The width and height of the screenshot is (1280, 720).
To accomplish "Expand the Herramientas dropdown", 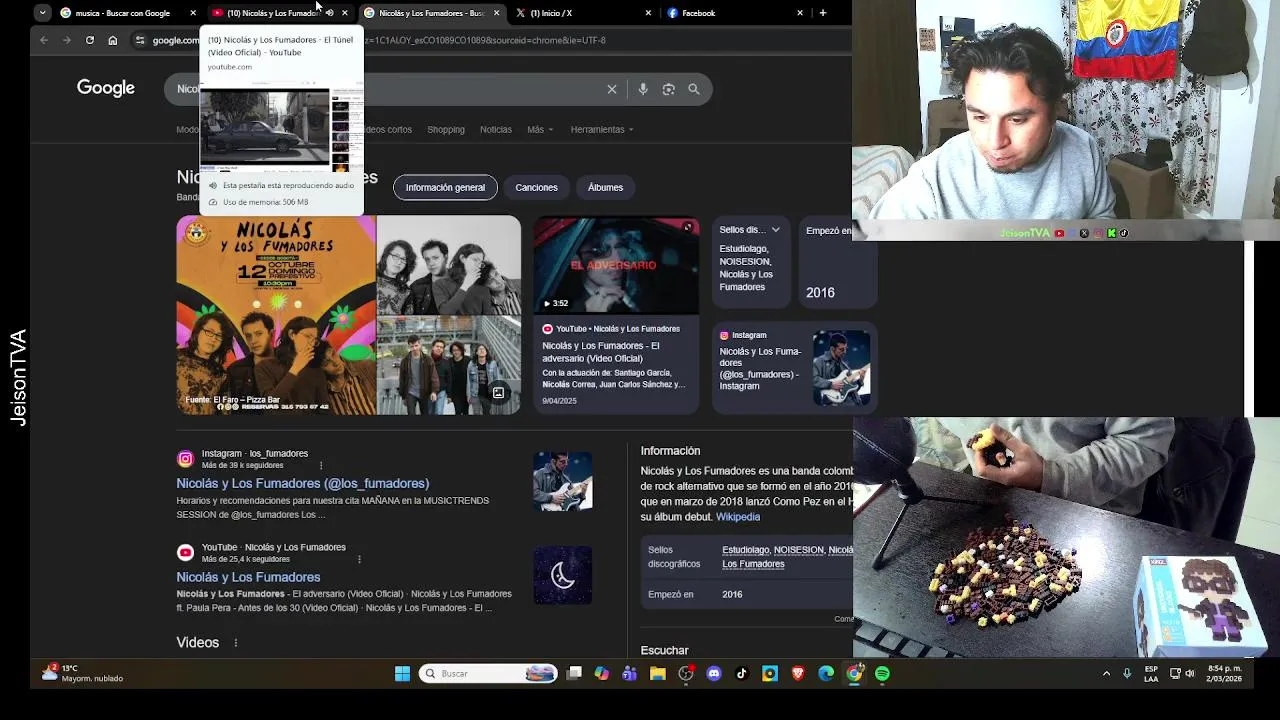I will coord(602,129).
